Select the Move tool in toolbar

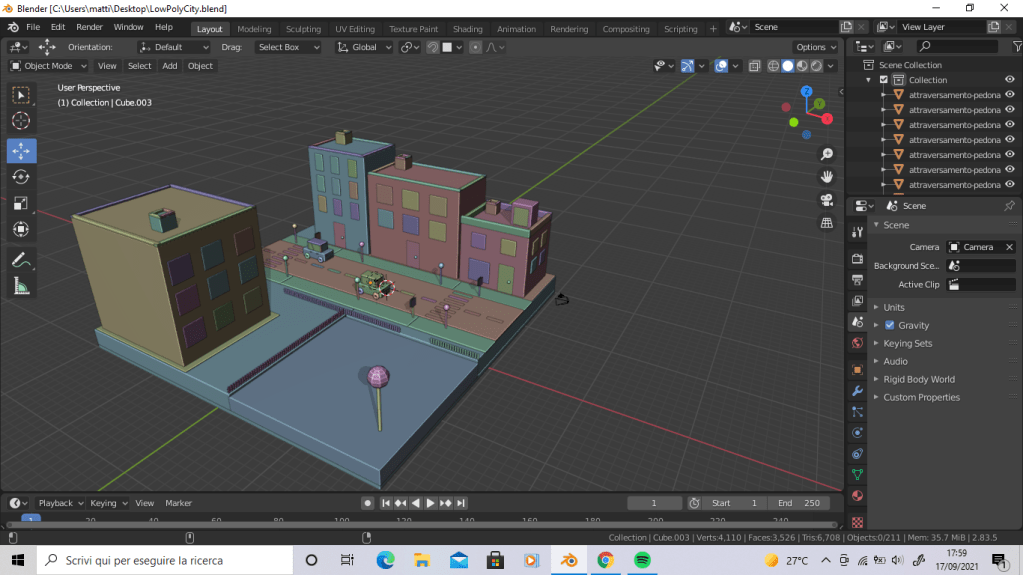(x=21, y=151)
